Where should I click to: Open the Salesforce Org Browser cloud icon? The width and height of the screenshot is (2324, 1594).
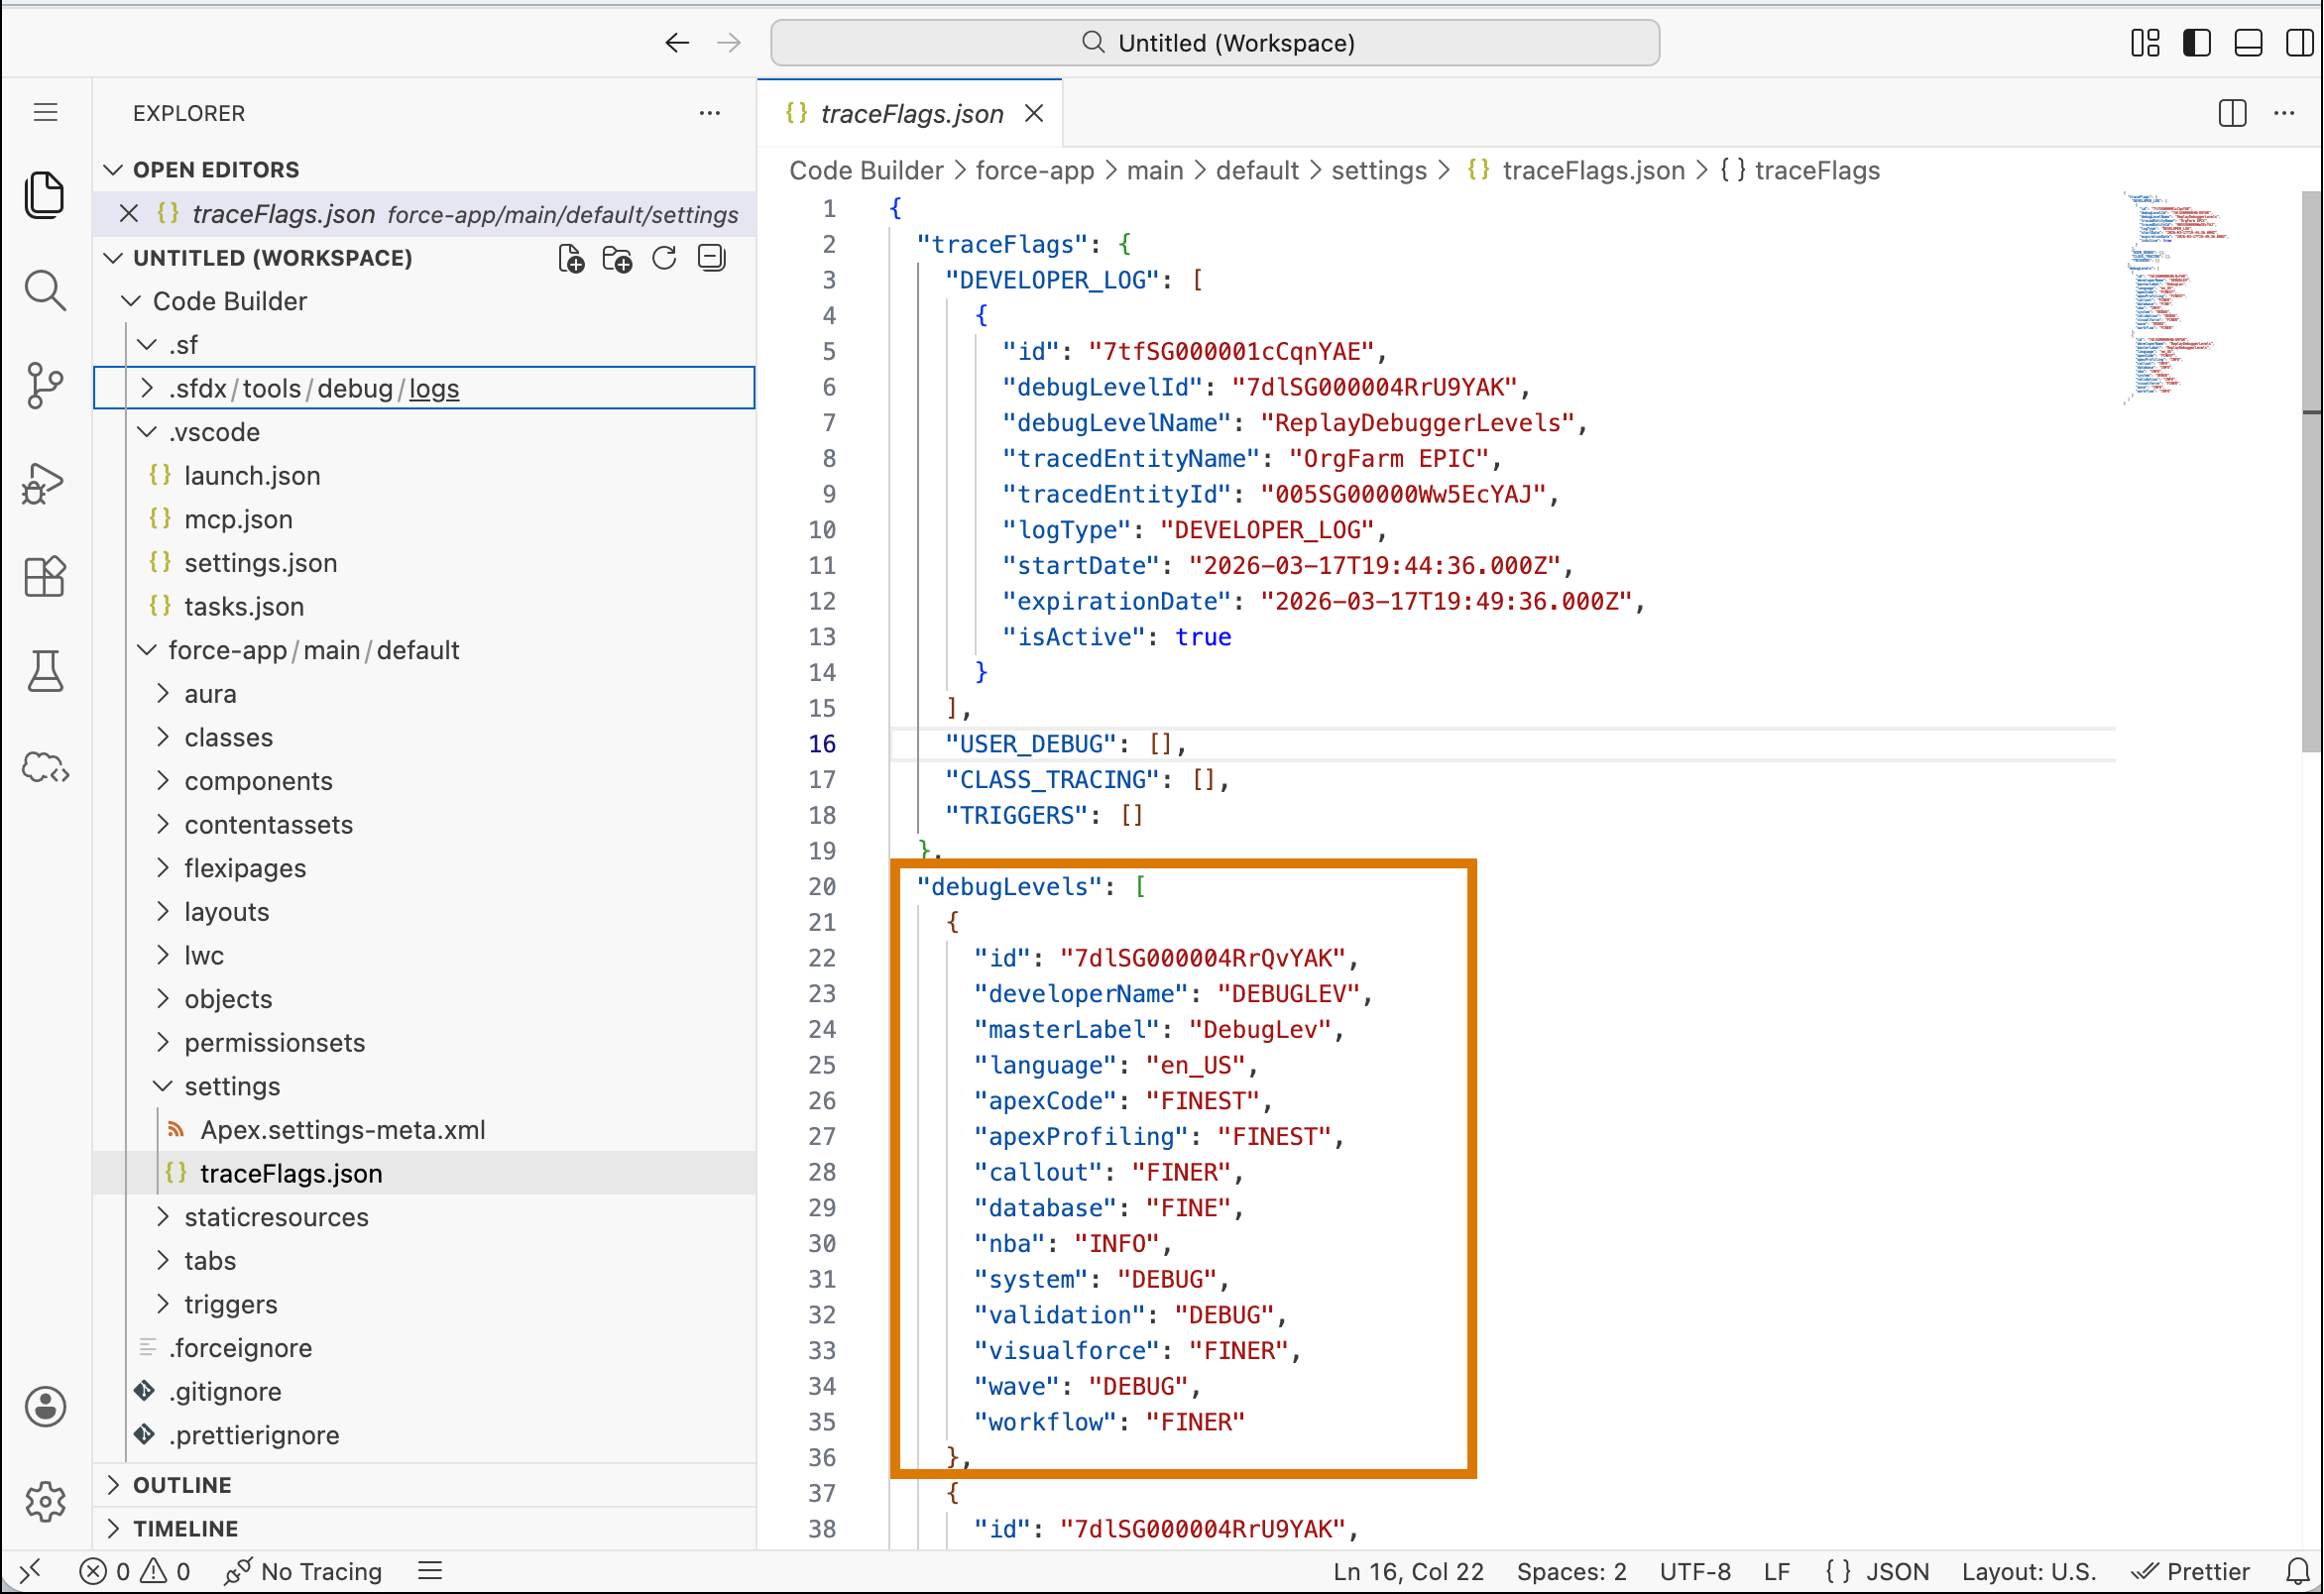[x=45, y=767]
